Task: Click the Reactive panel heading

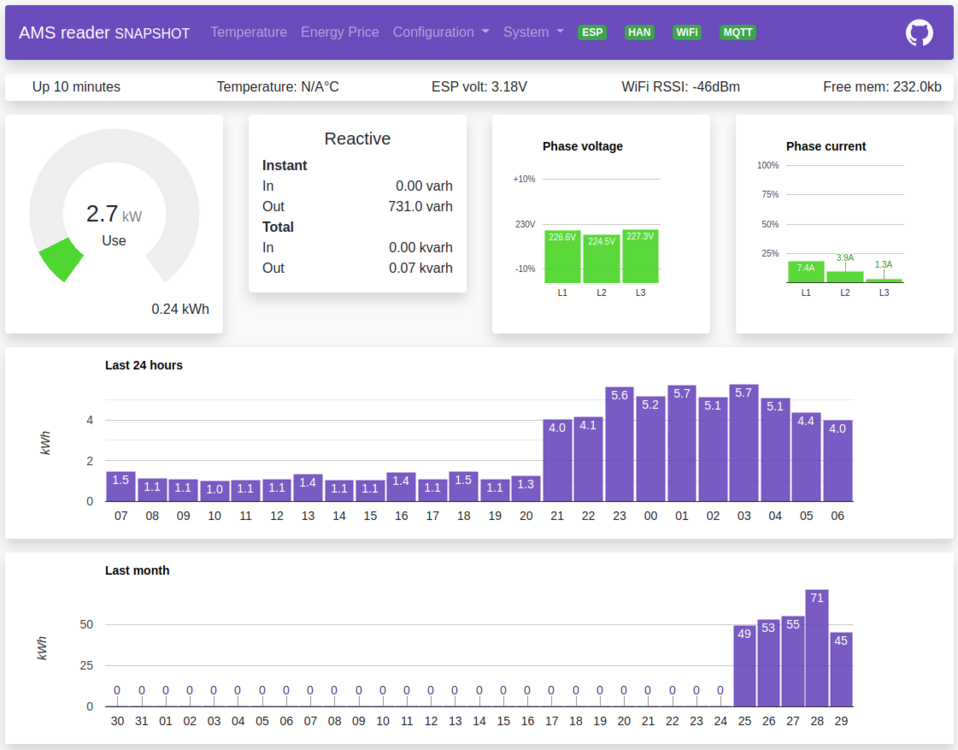Action: point(357,139)
